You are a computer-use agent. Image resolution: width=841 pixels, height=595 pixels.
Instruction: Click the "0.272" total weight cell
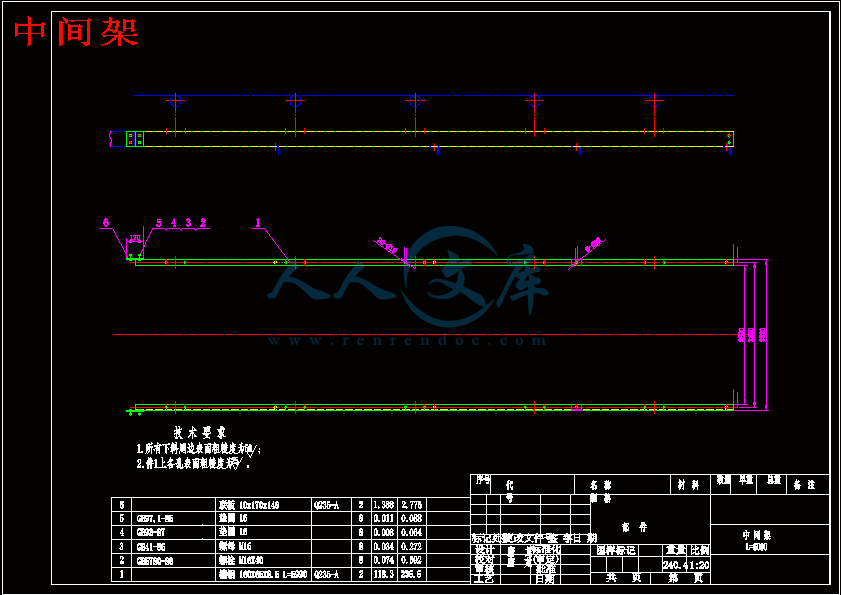[411, 547]
